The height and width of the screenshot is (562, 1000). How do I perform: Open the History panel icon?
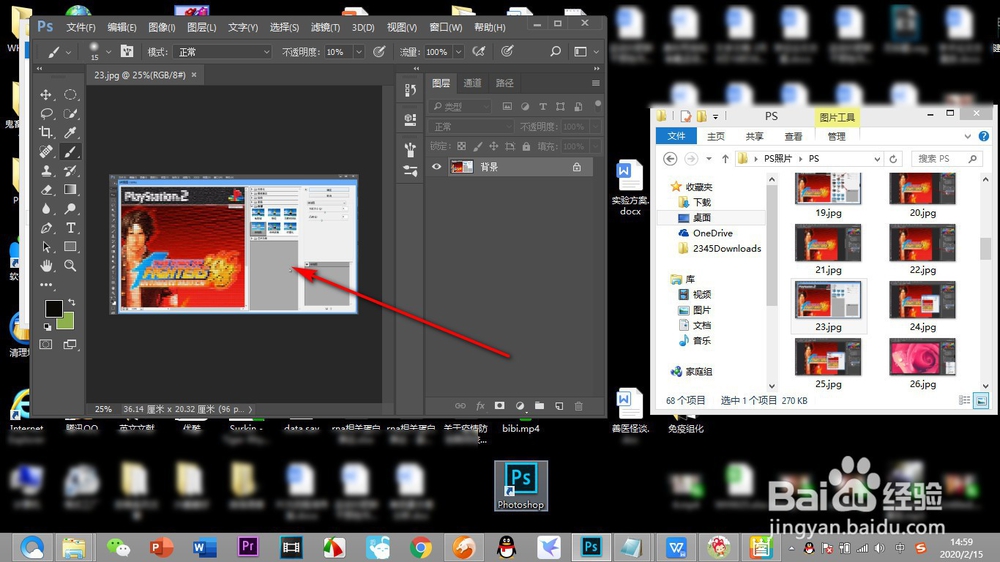pyautogui.click(x=410, y=91)
